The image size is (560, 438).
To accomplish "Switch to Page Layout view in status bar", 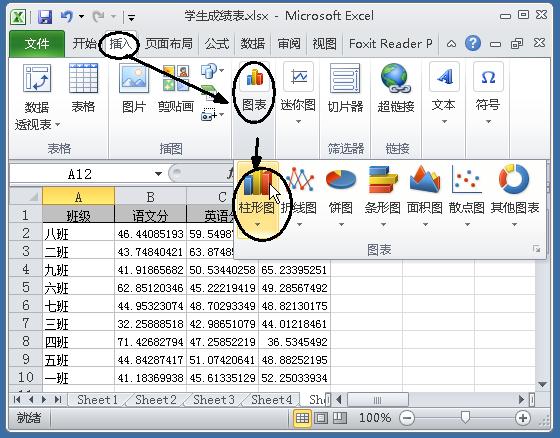I will coord(321,418).
